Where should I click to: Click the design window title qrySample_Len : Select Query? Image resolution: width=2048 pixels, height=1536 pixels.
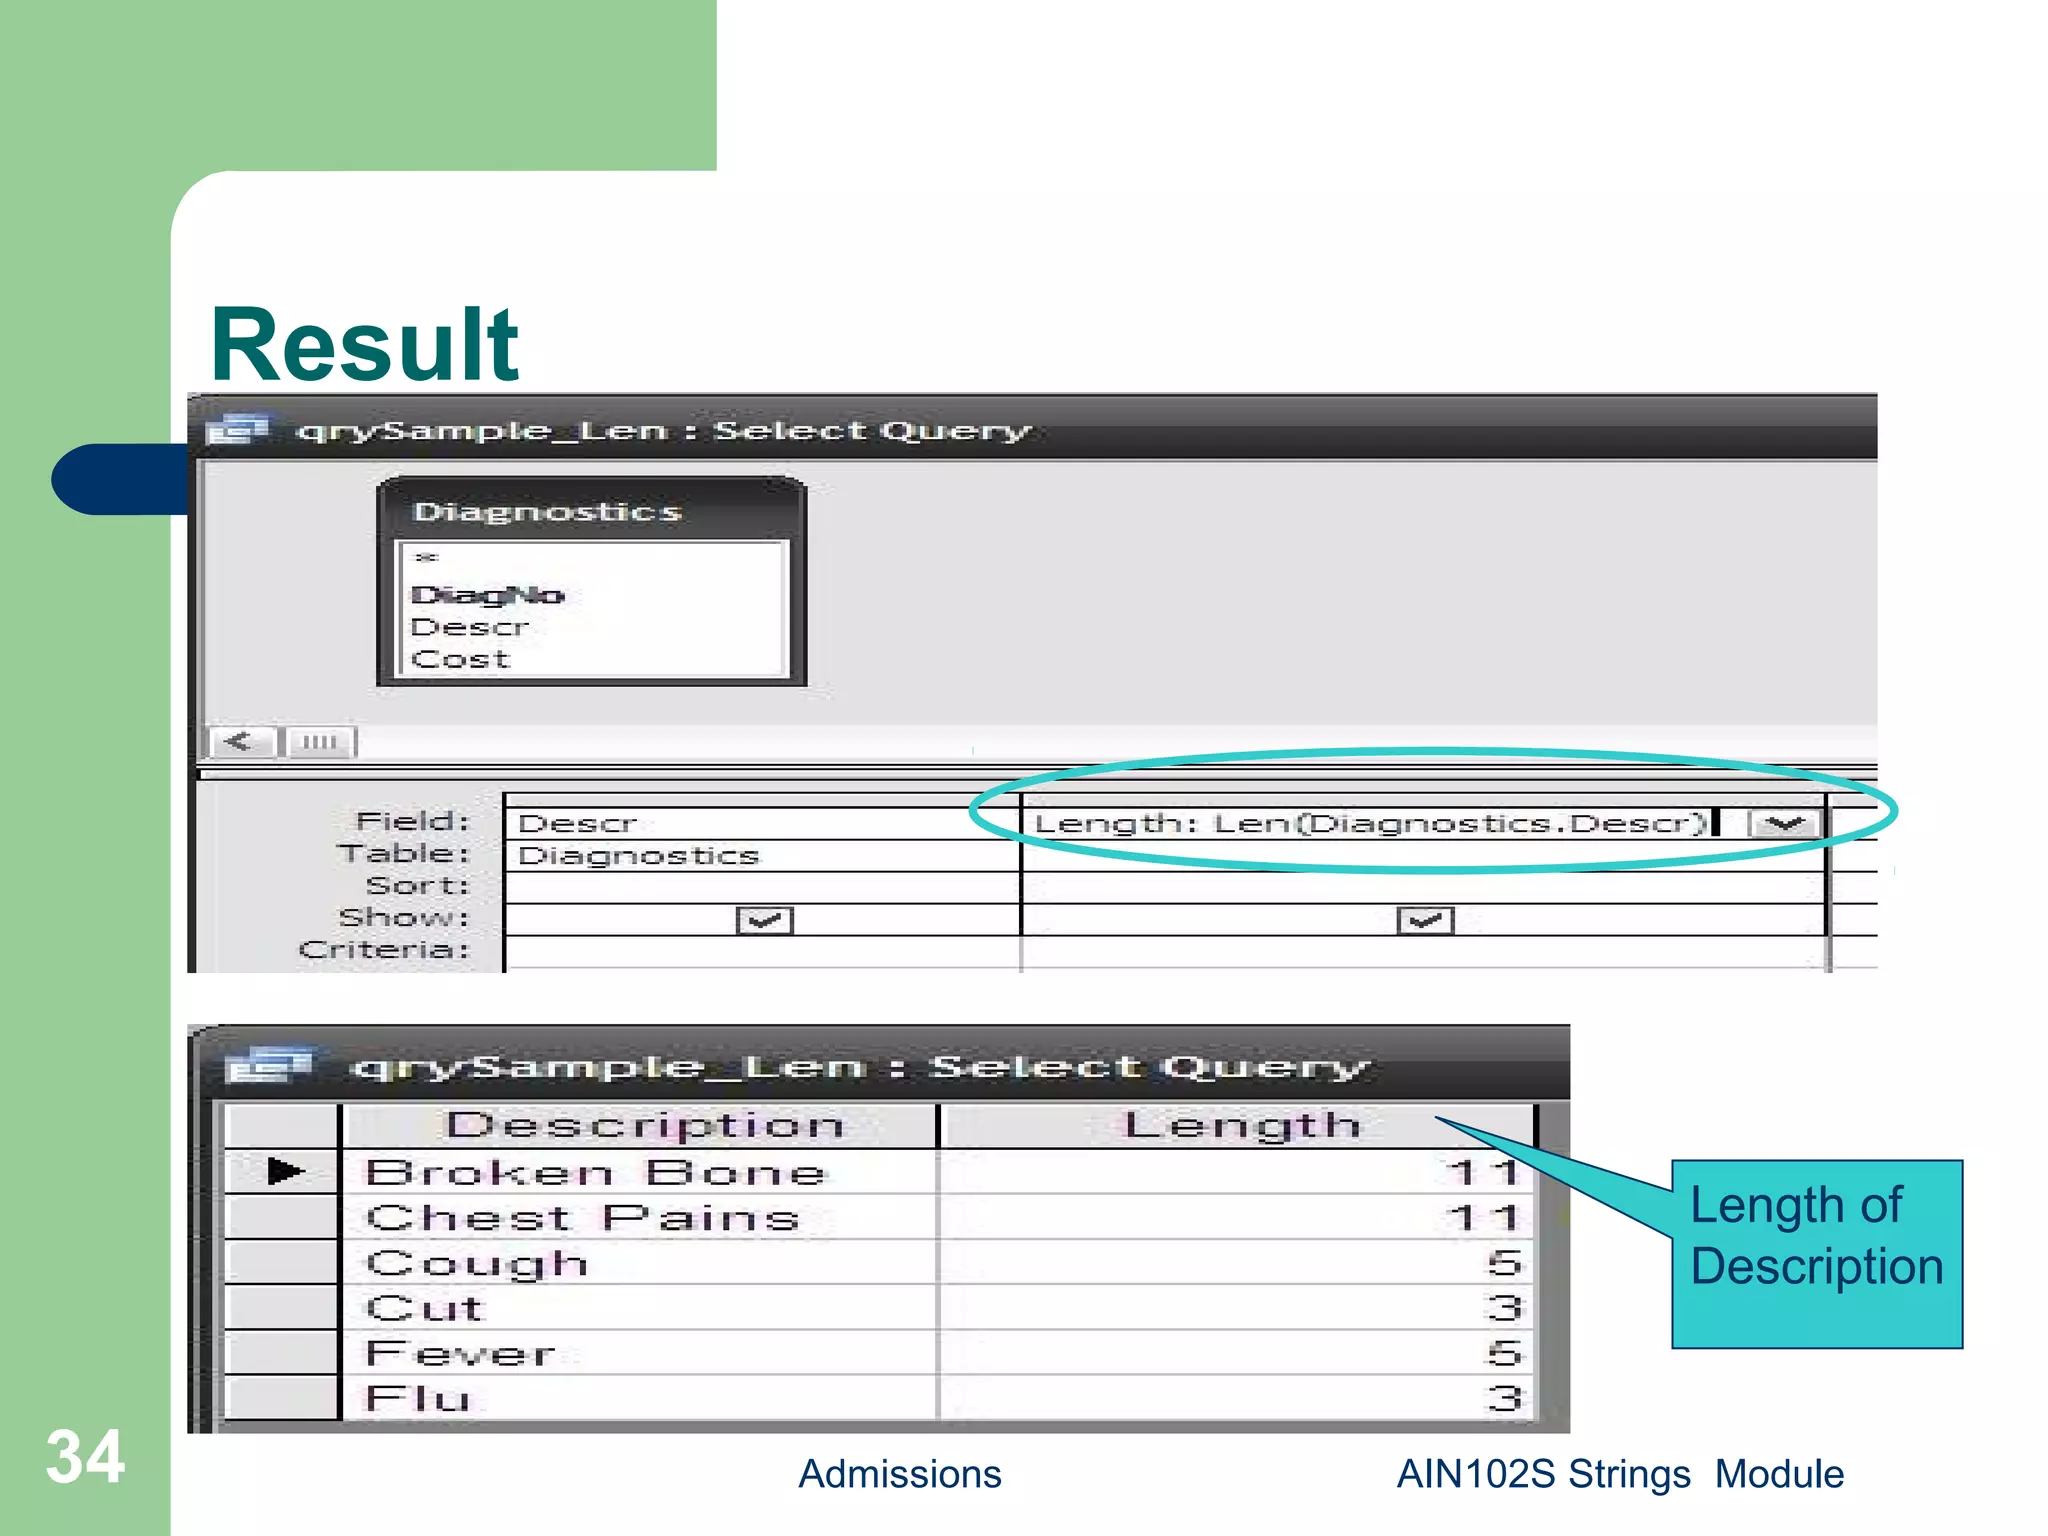pyautogui.click(x=663, y=431)
